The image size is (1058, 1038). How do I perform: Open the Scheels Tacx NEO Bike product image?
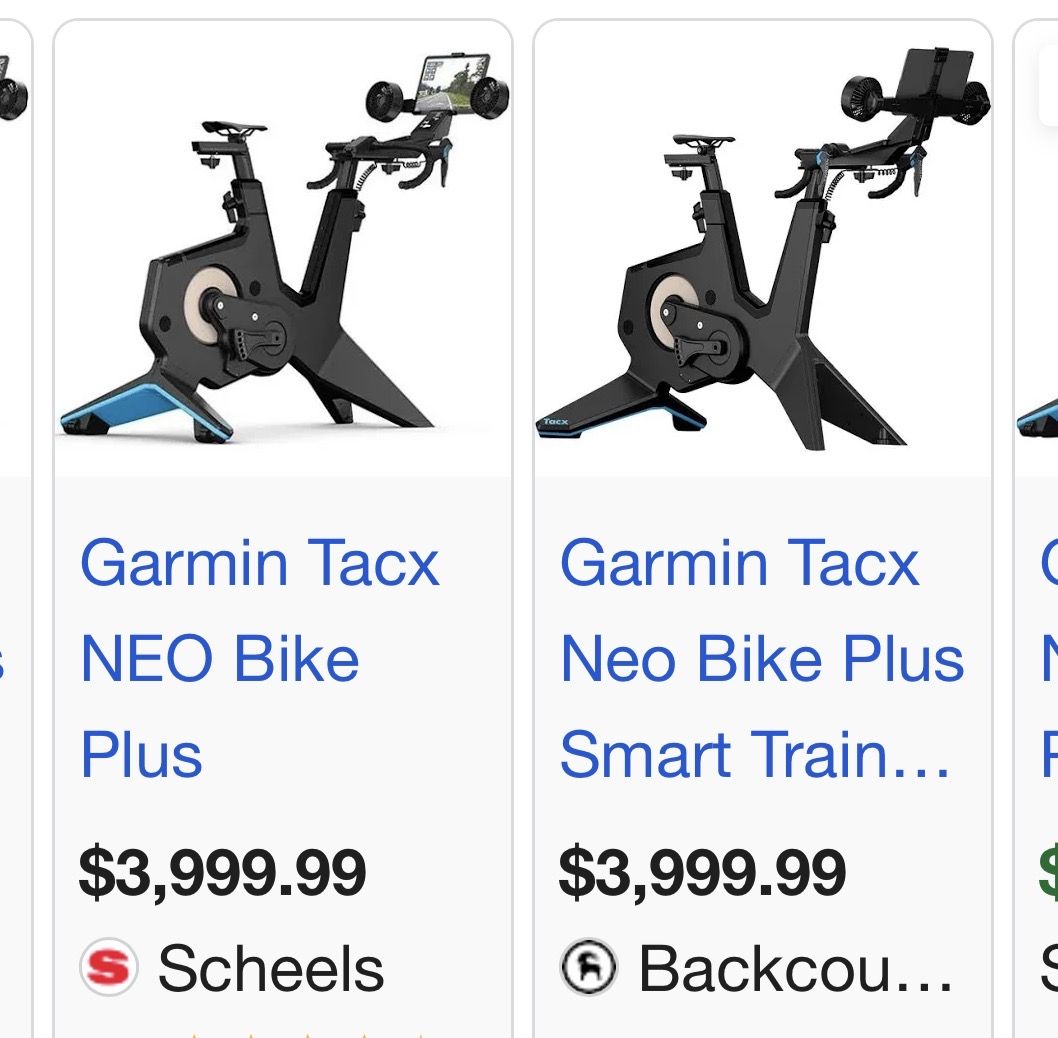(283, 250)
